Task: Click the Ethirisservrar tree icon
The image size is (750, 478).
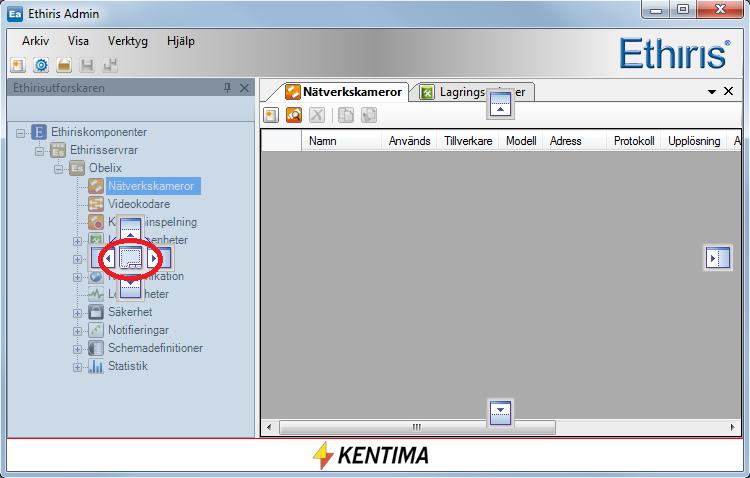Action: 58,150
